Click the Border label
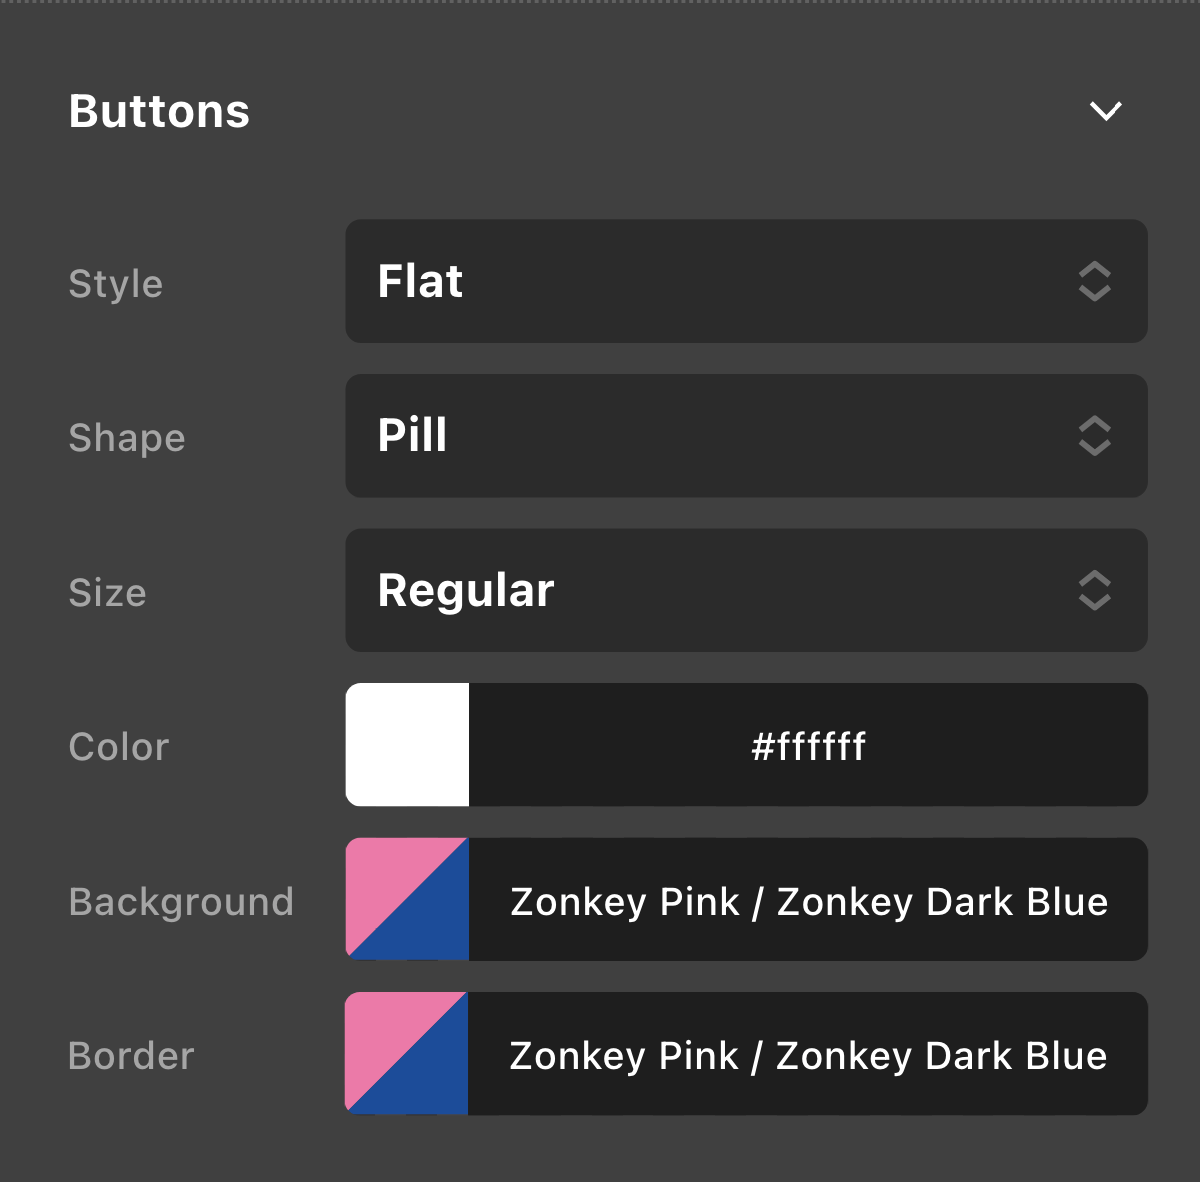 (131, 1056)
